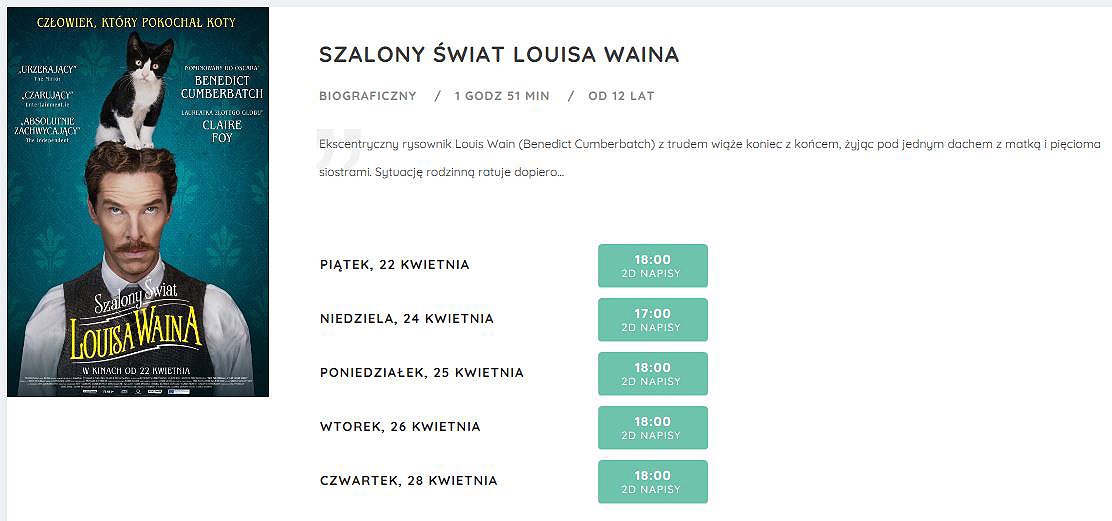This screenshot has height=521, width=1112.
Task: Open the Szalony Świat Louisa Waina poster
Action: pyautogui.click(x=138, y=202)
